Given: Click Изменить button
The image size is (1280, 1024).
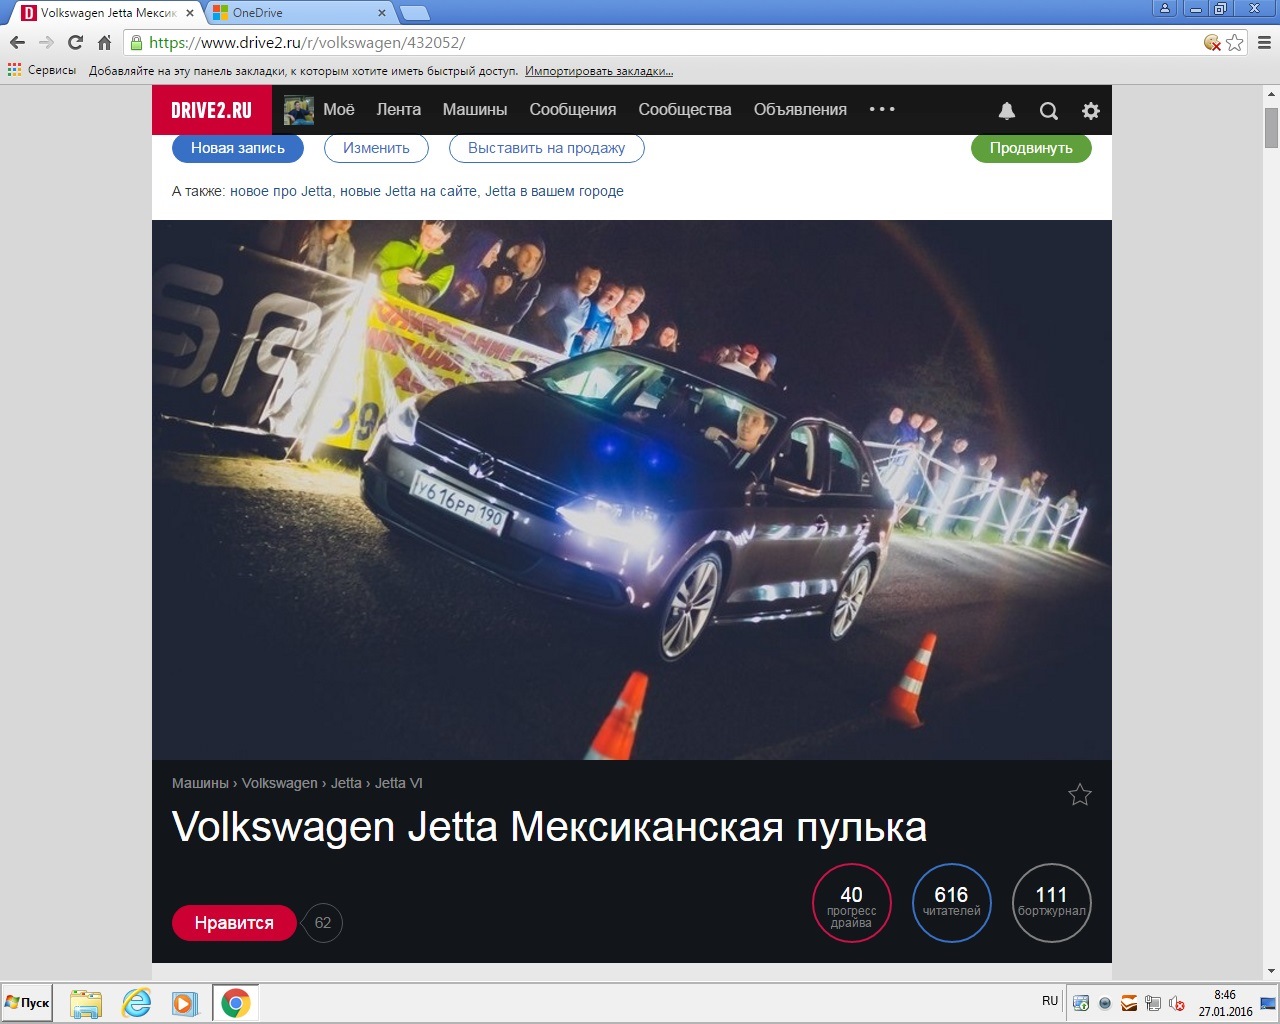Looking at the screenshot, I should point(376,148).
